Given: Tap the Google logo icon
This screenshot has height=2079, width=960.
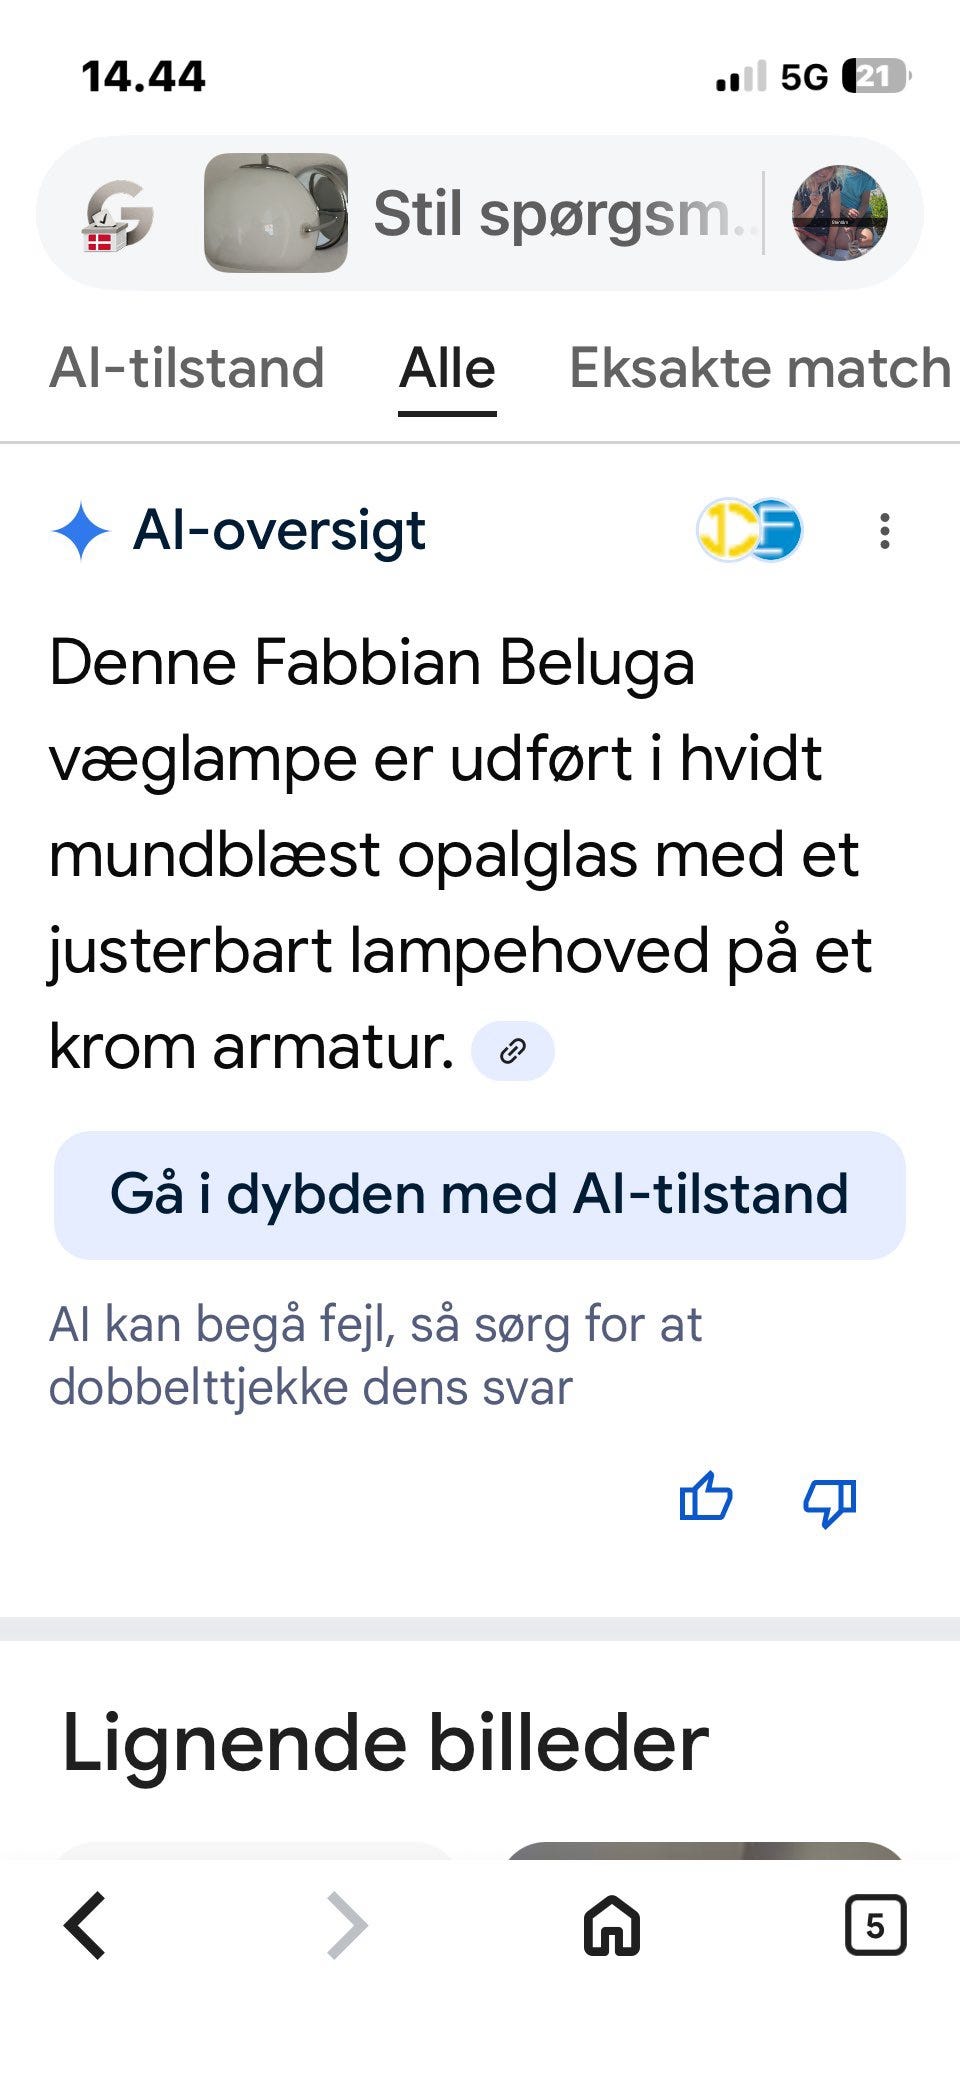Looking at the screenshot, I should point(118,214).
